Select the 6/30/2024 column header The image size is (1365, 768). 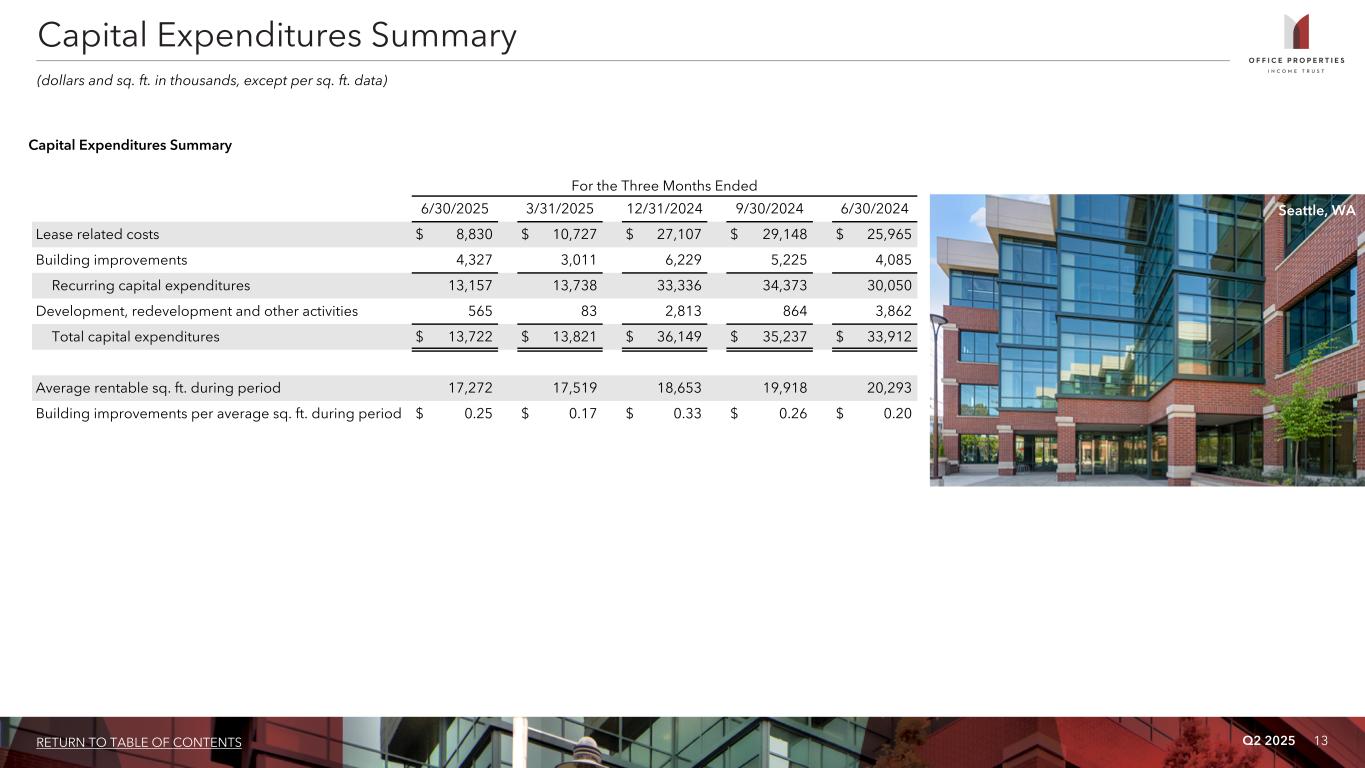click(873, 209)
